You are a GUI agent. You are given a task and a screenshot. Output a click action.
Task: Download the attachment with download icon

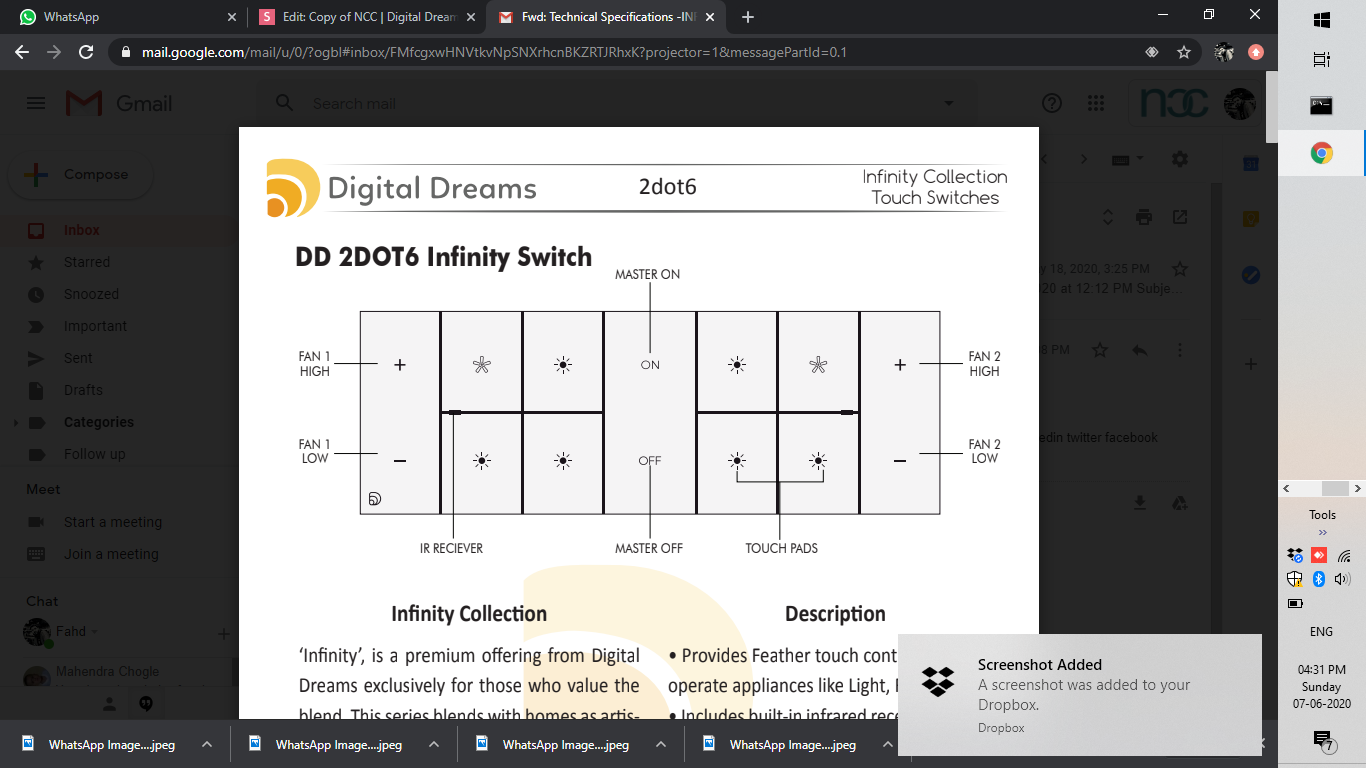click(1139, 503)
